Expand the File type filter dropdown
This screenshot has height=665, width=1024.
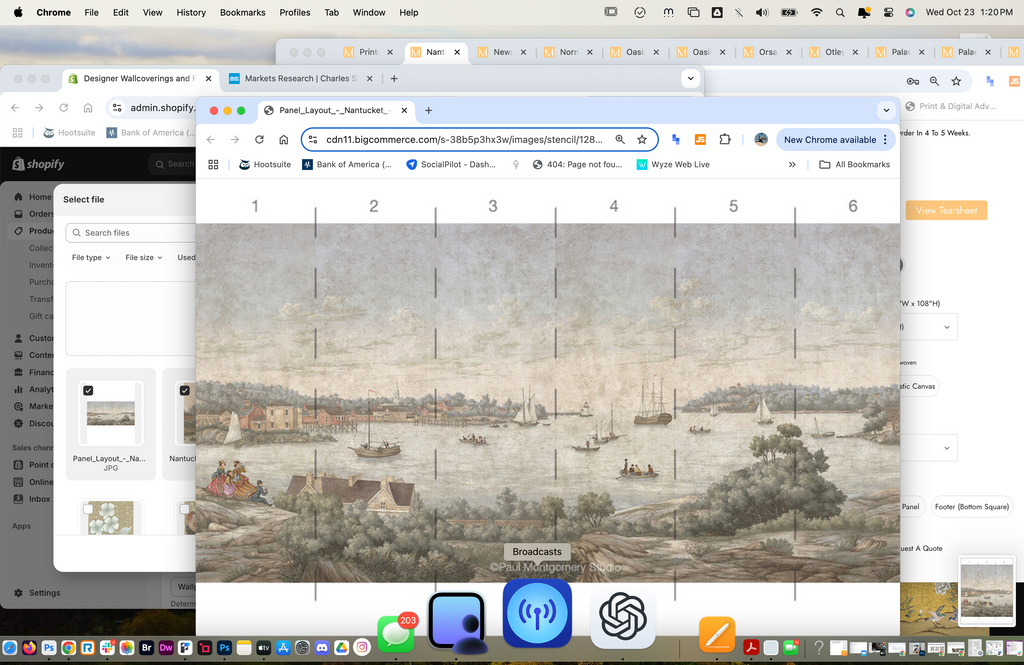click(x=91, y=257)
